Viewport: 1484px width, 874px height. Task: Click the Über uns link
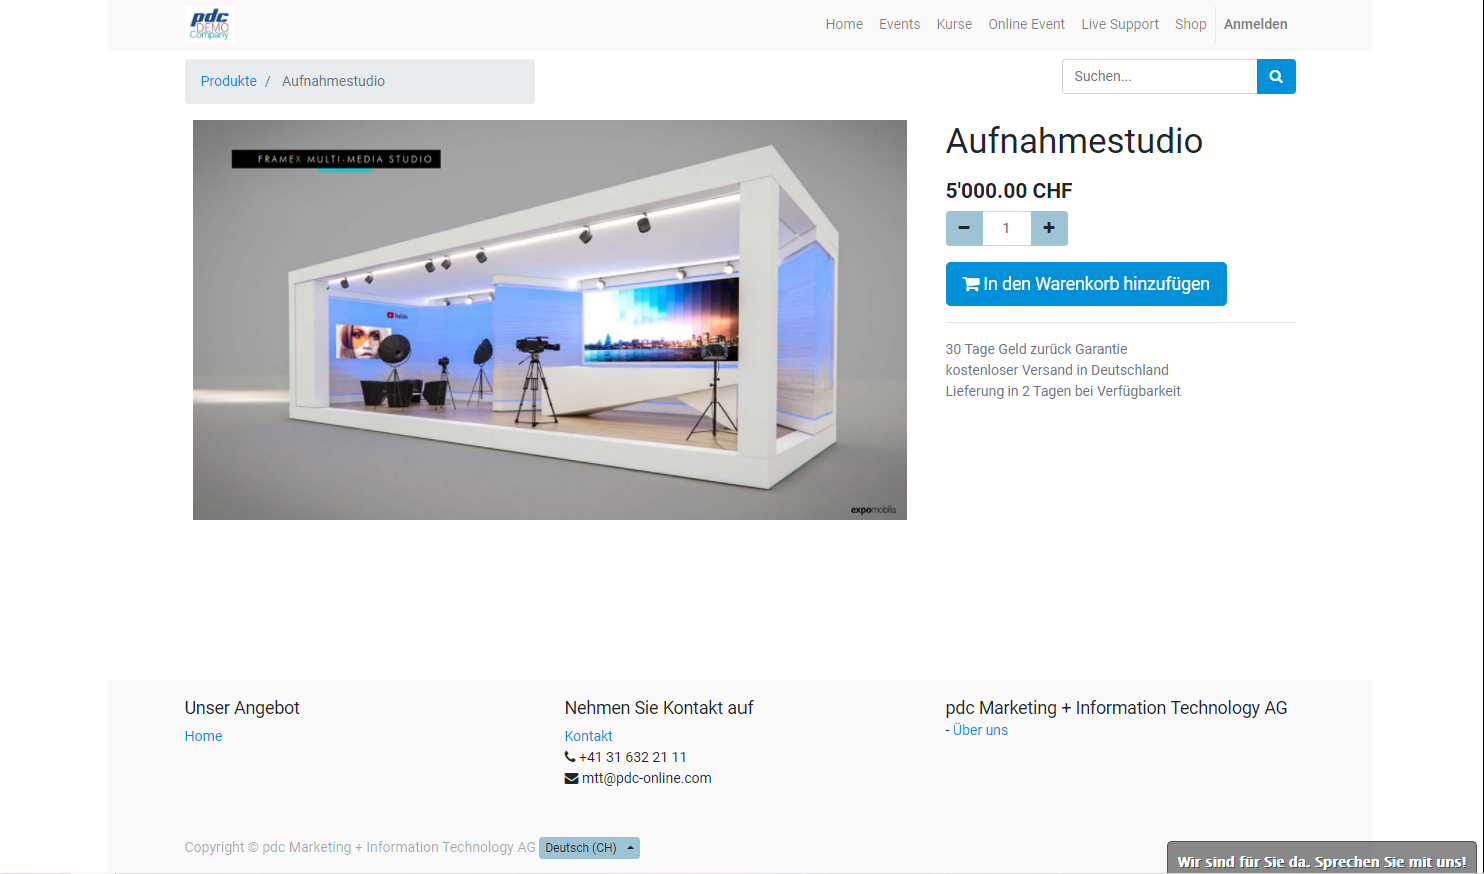980,730
